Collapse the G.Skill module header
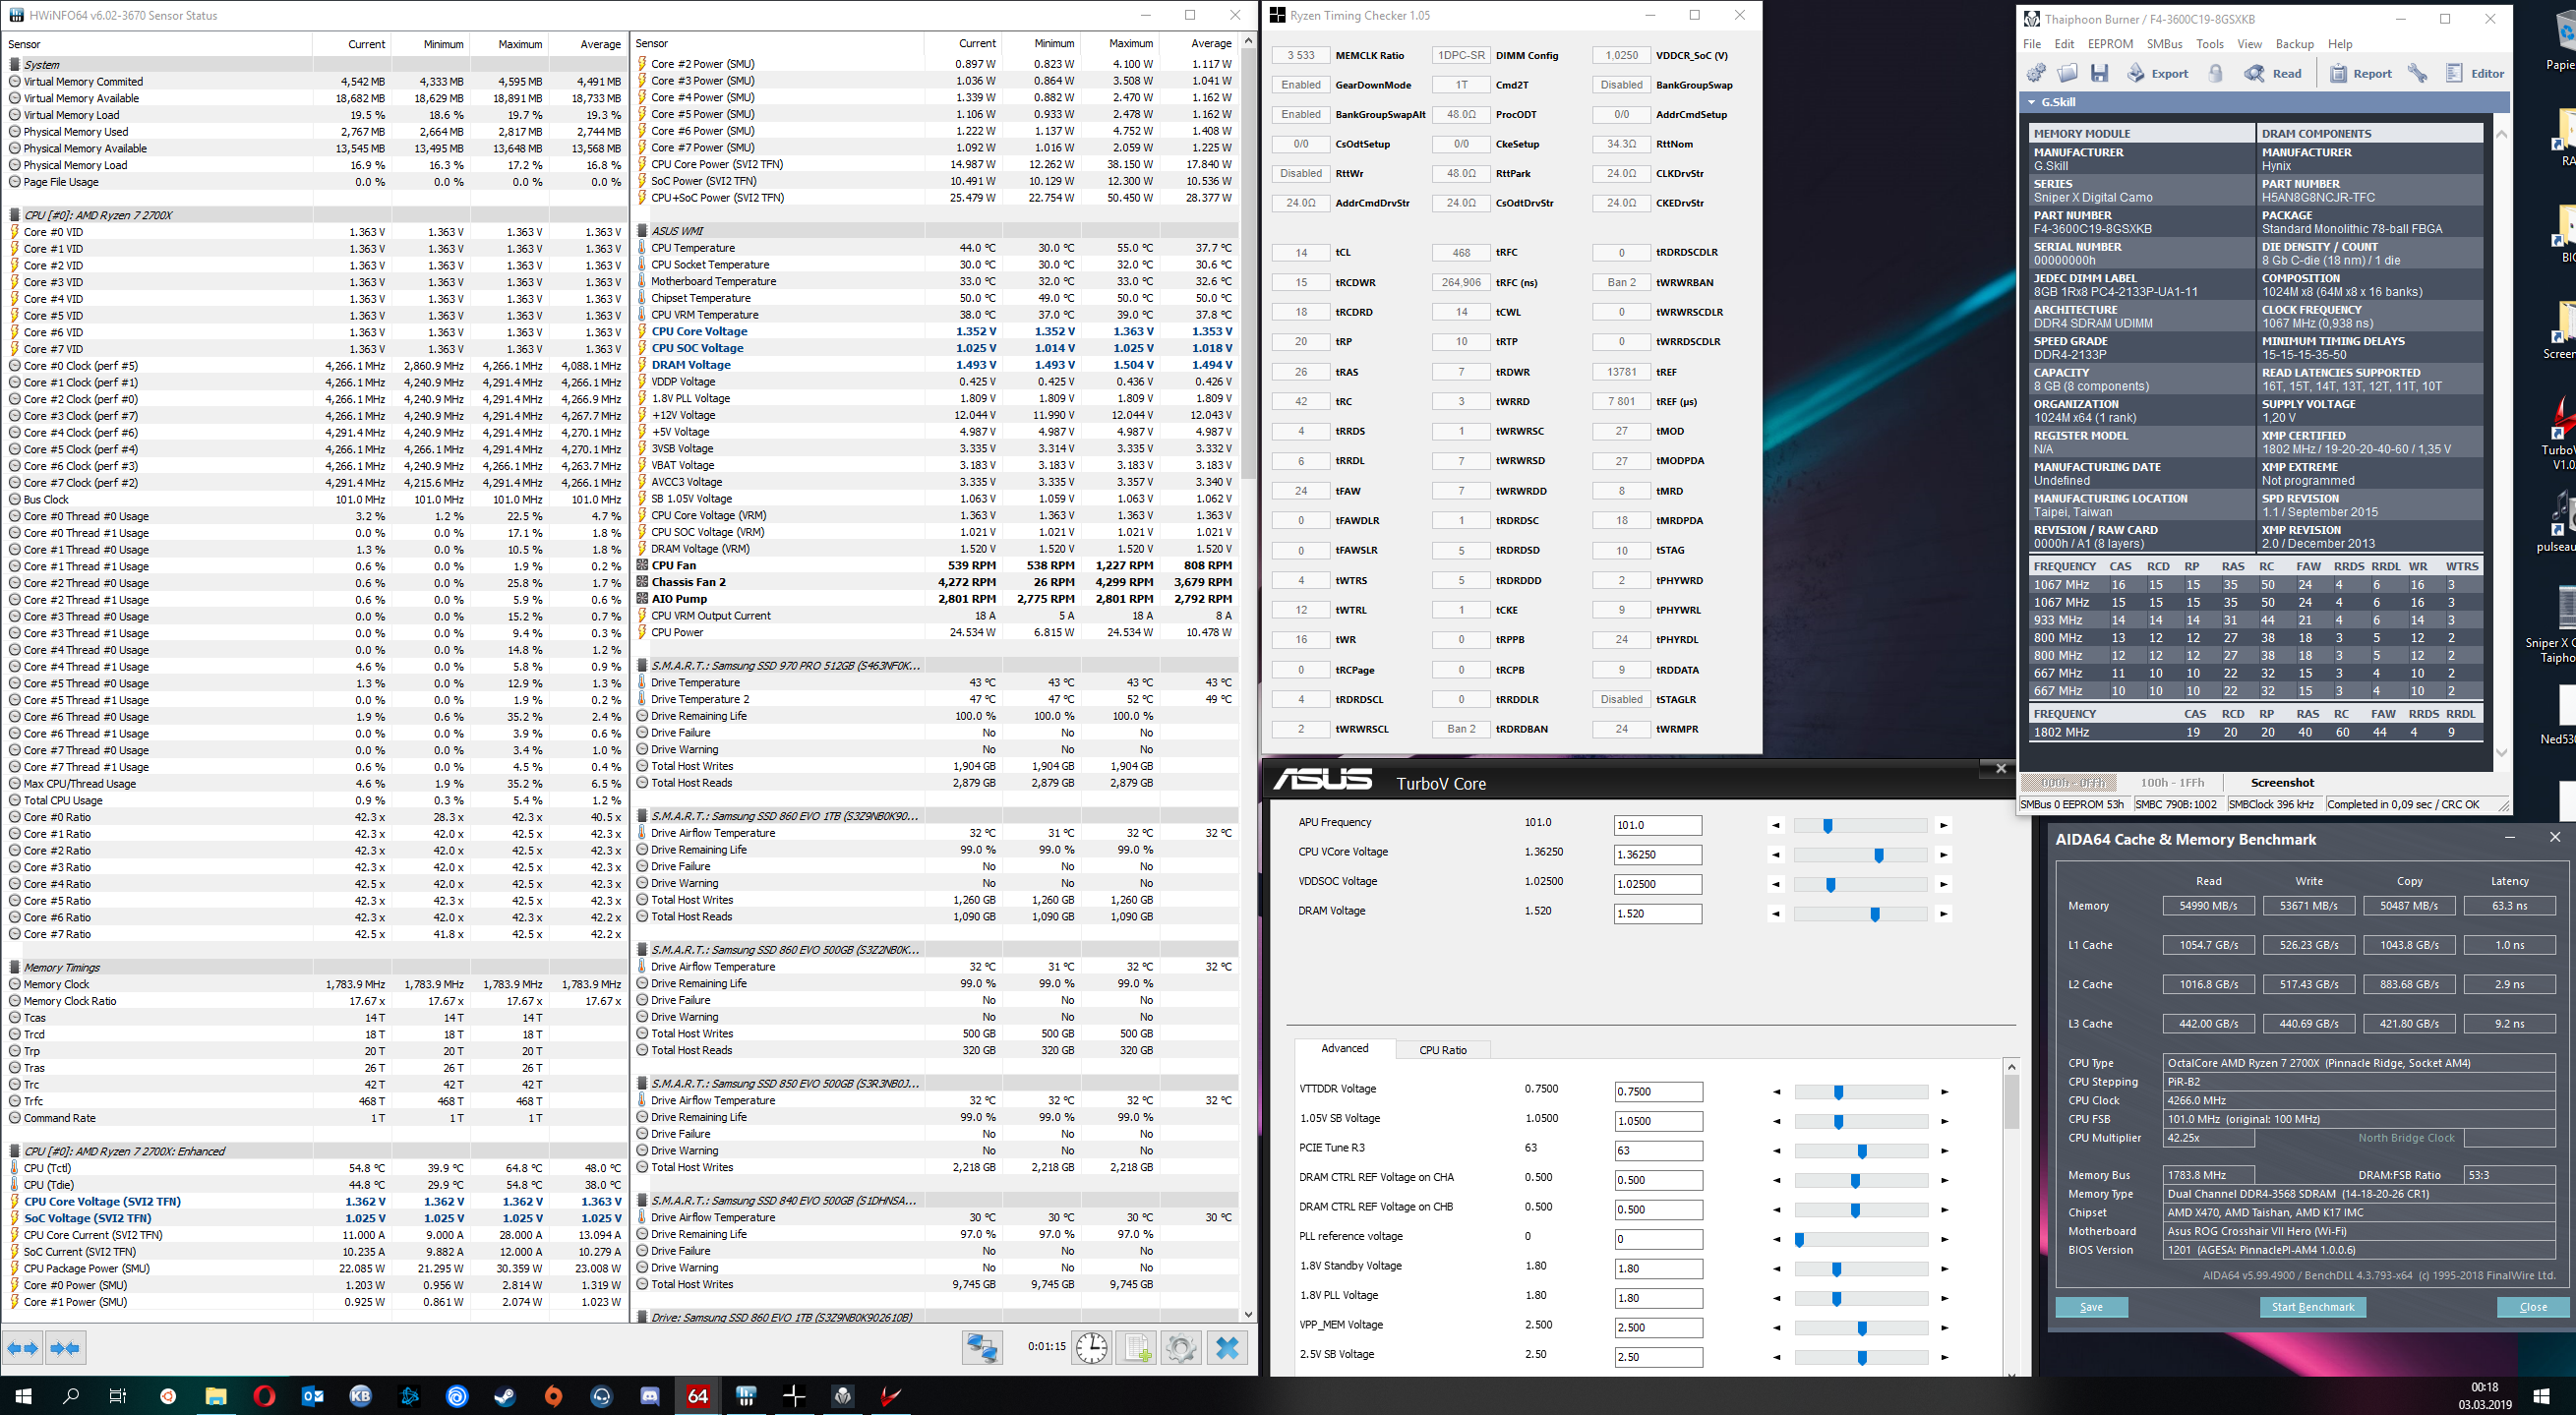 (2031, 102)
